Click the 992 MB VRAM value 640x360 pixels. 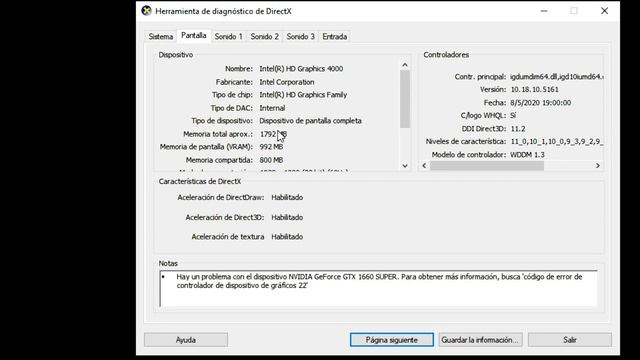271,147
